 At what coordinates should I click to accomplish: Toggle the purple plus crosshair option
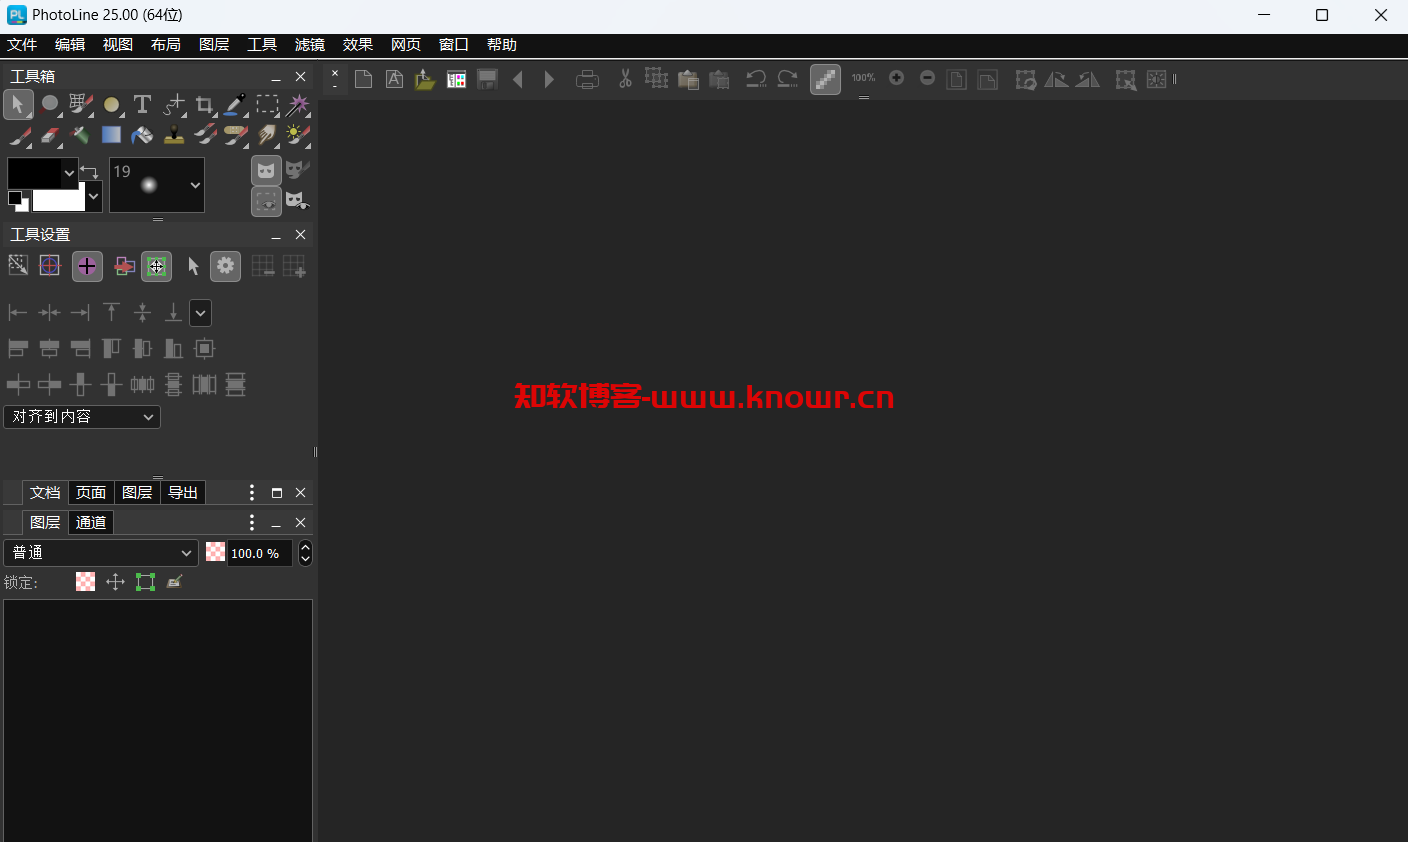pos(87,266)
